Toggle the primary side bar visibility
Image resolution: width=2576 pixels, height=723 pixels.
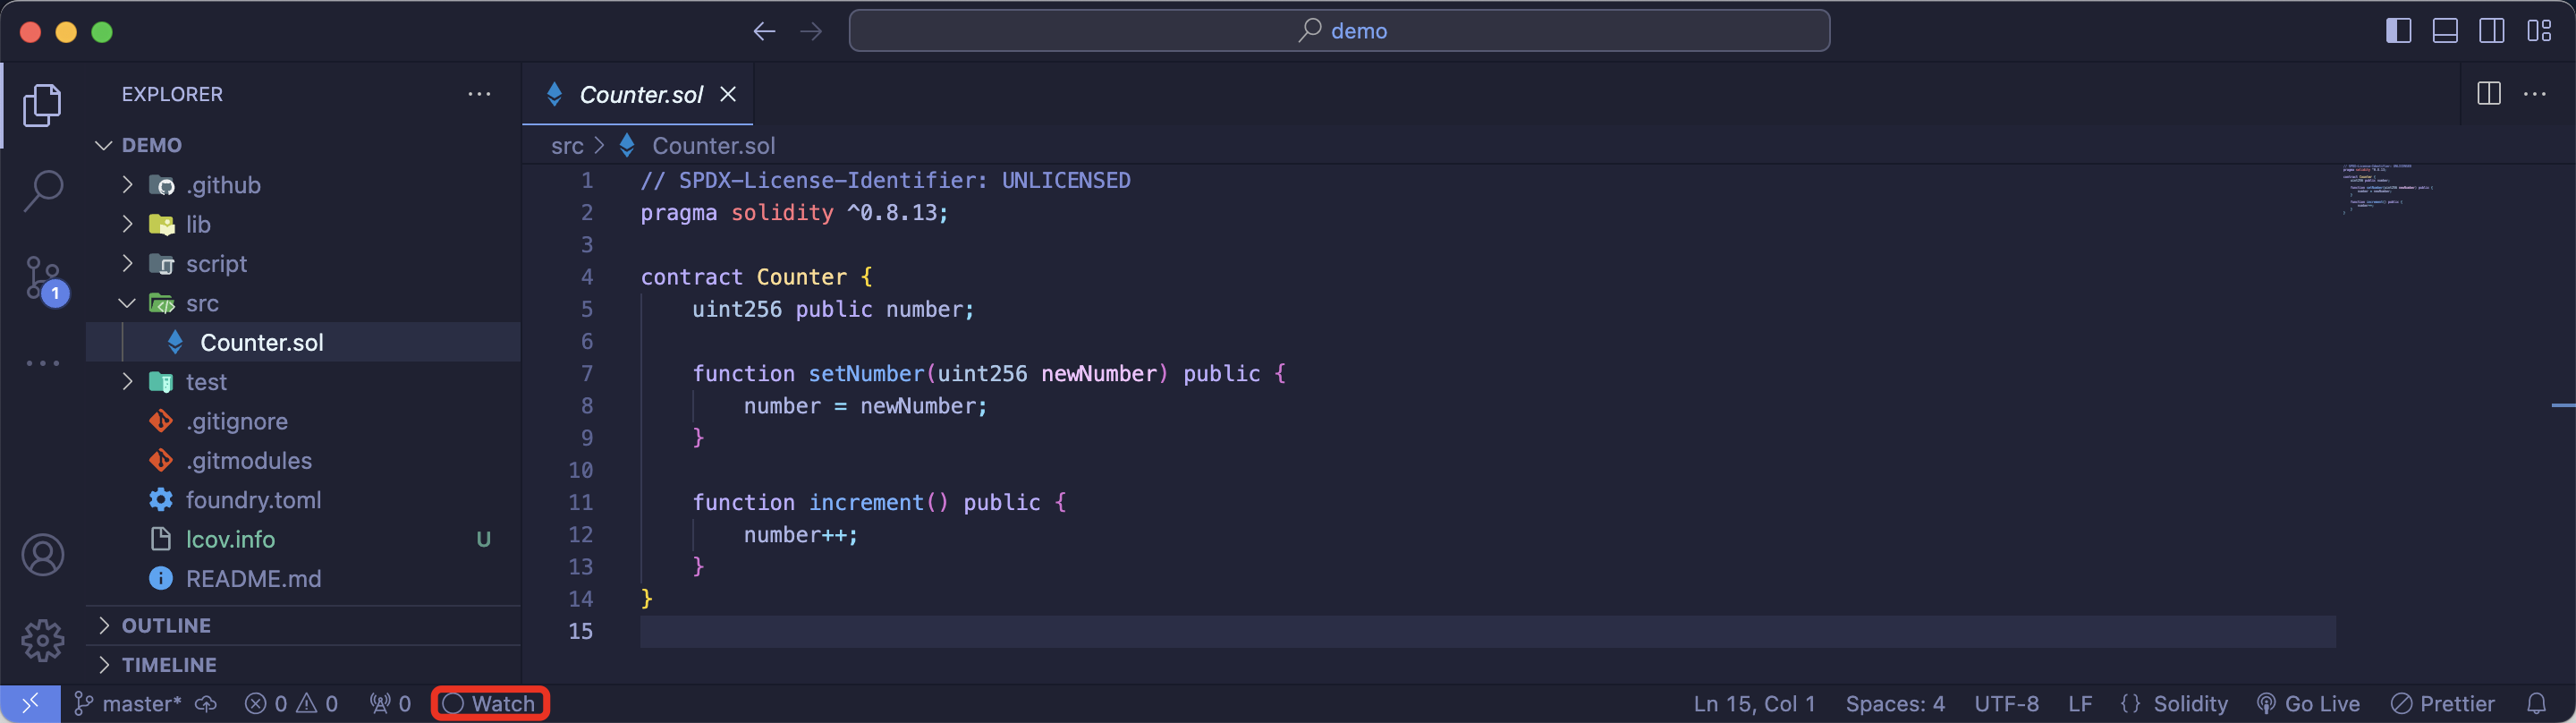(x=2398, y=31)
